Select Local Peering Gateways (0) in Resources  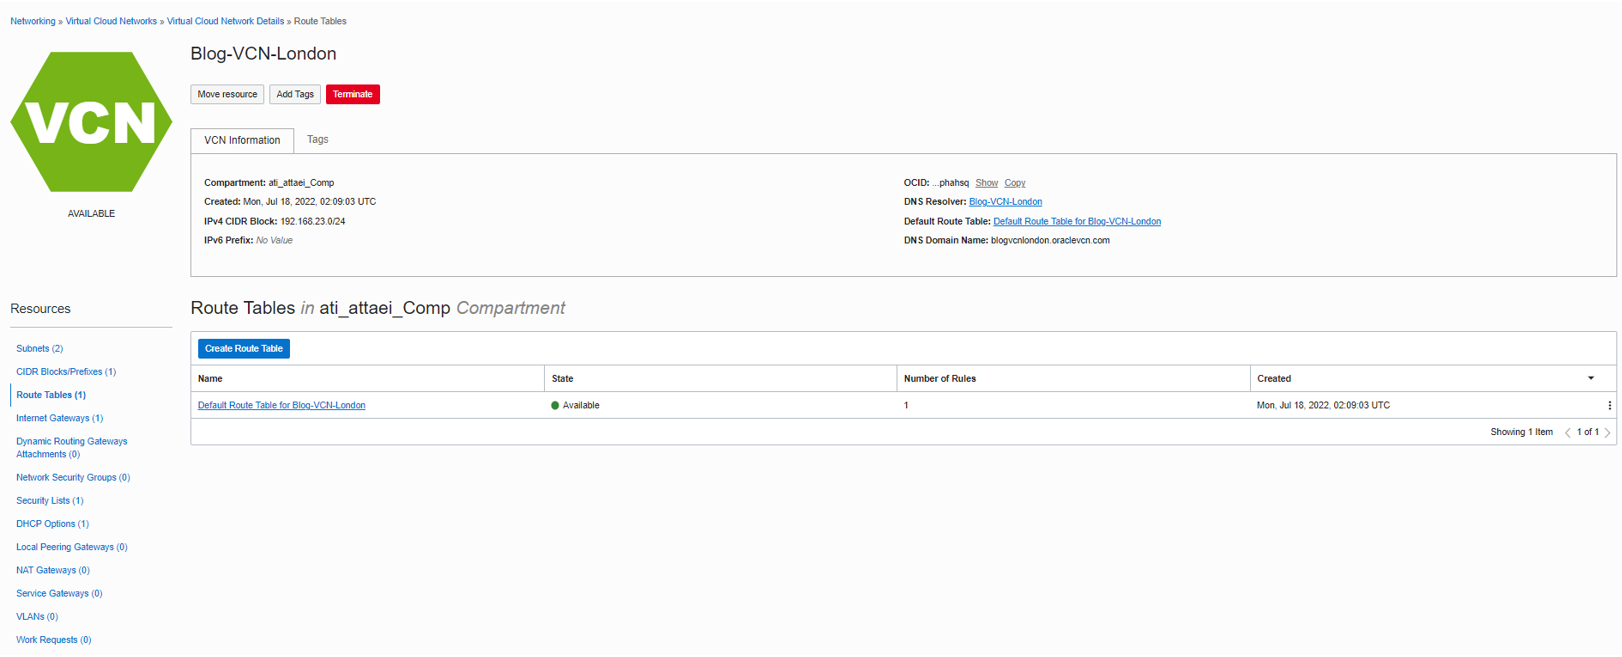click(72, 547)
